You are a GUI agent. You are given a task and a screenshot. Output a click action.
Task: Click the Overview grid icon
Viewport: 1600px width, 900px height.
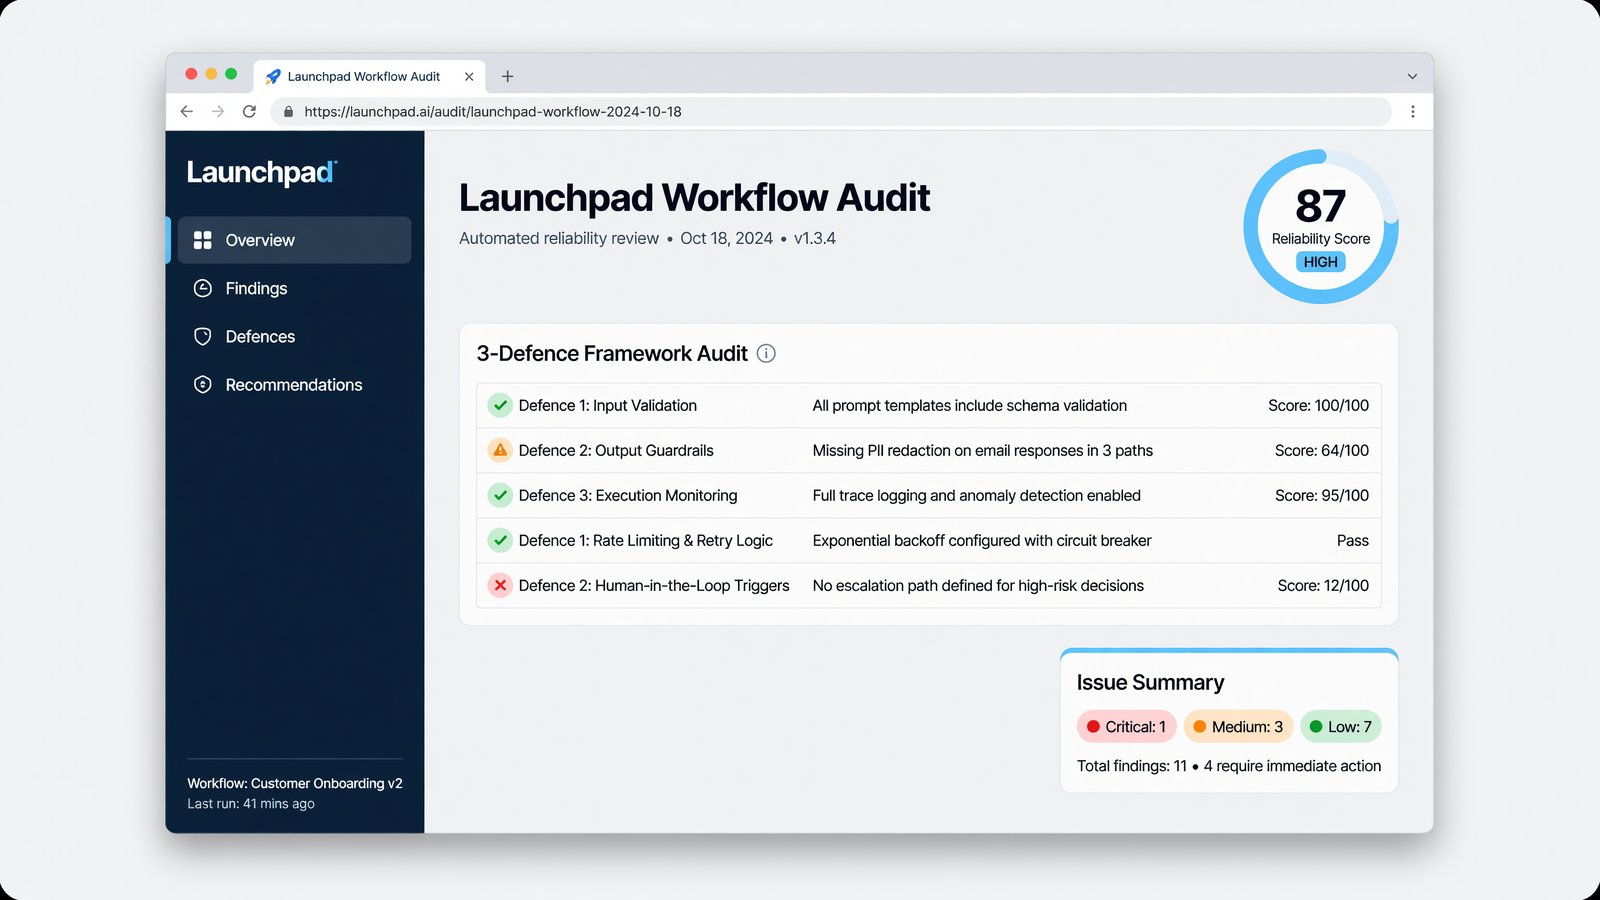tap(203, 240)
